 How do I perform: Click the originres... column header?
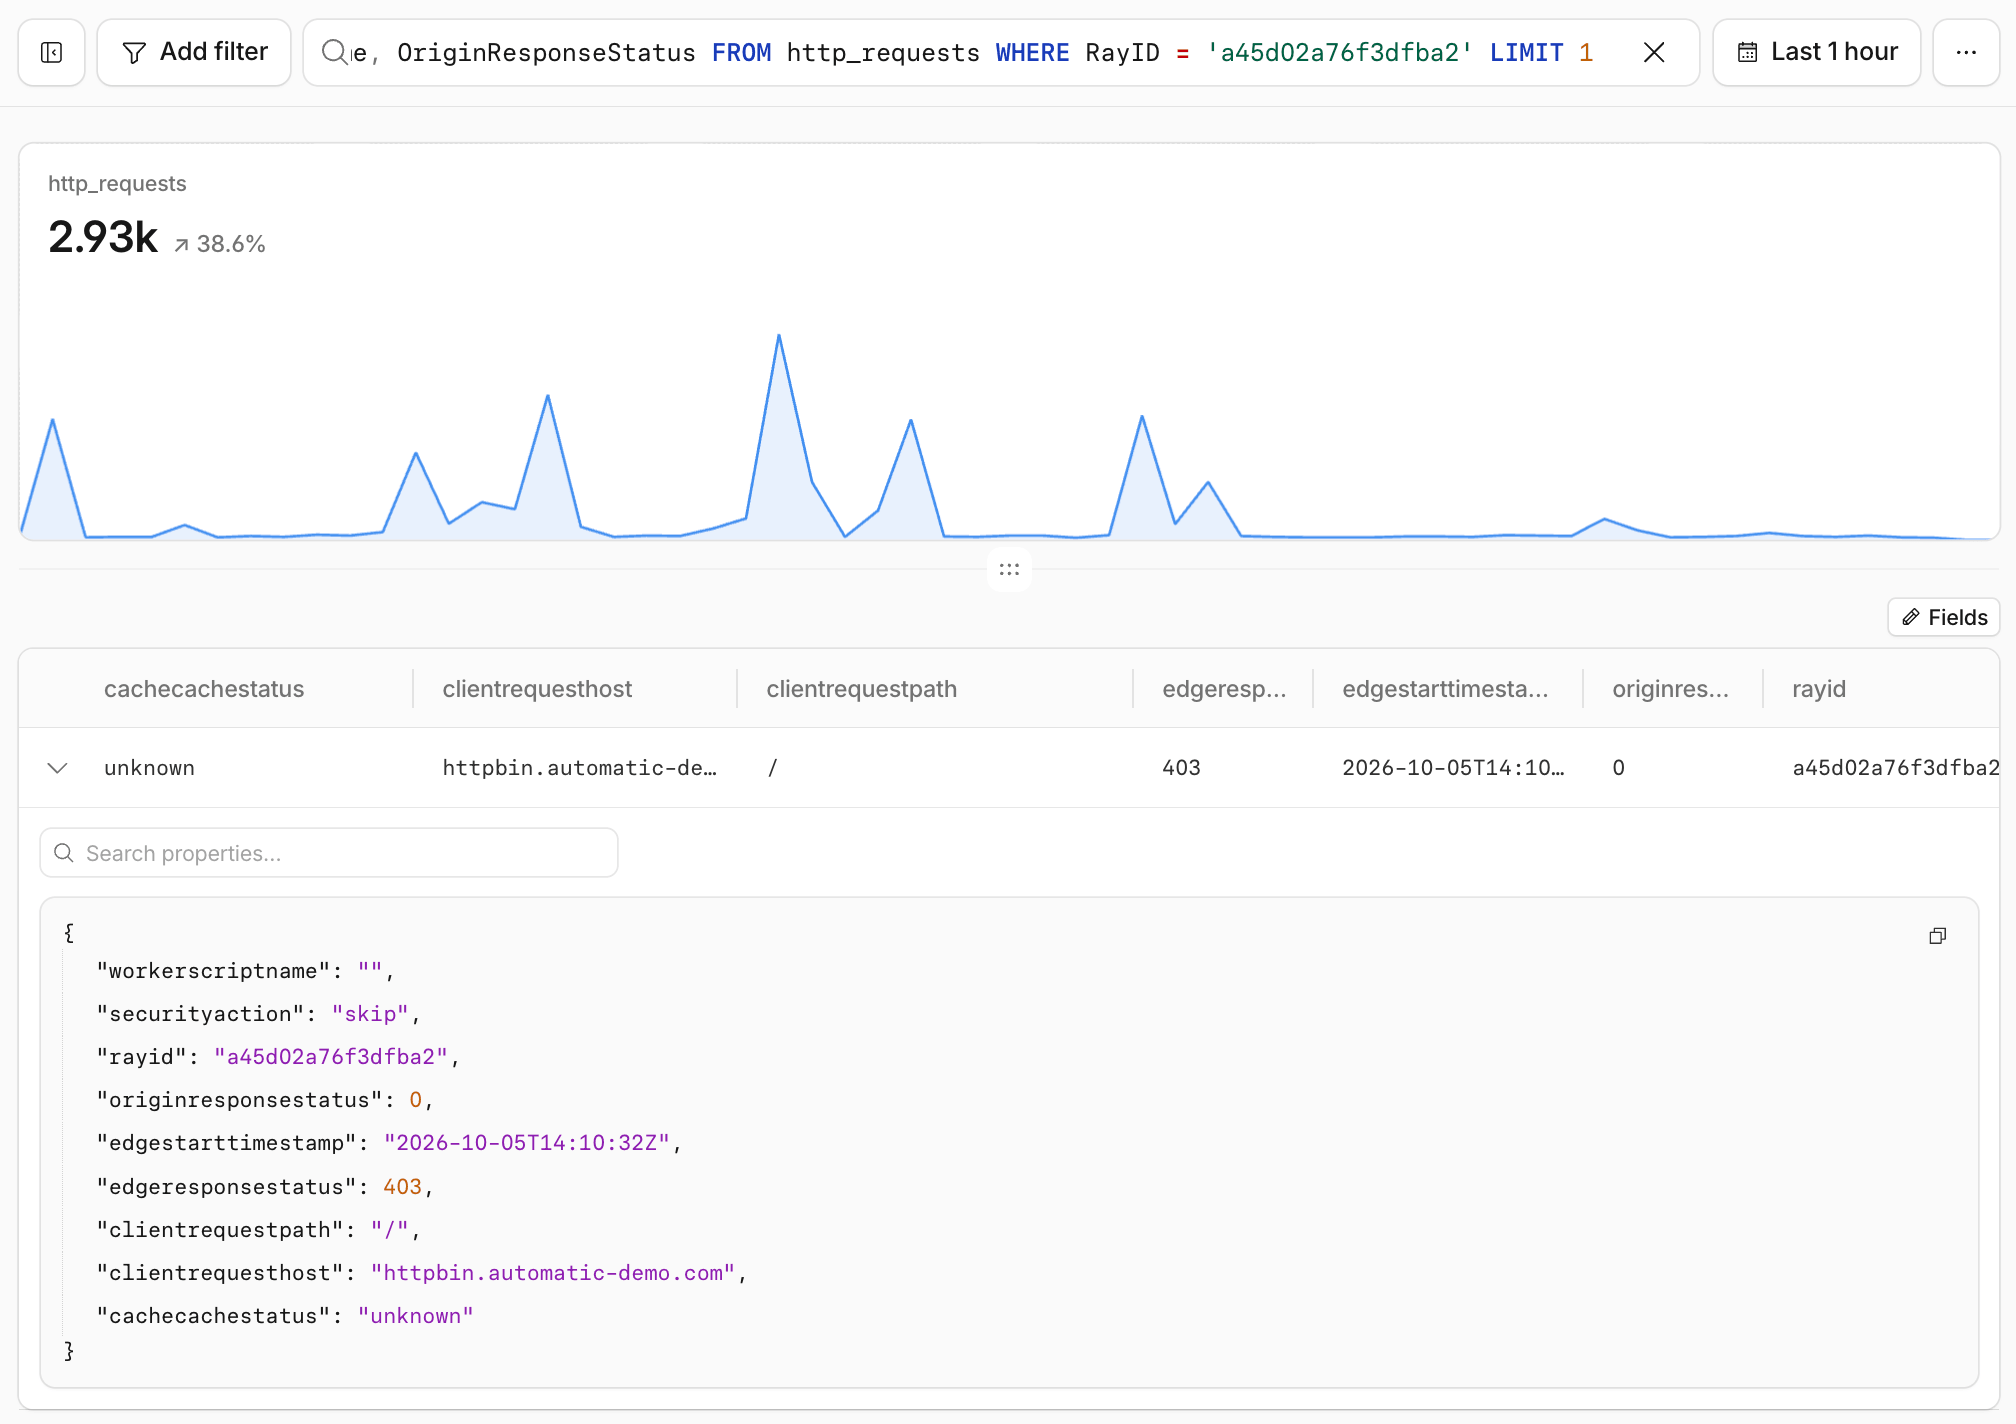tap(1670, 689)
